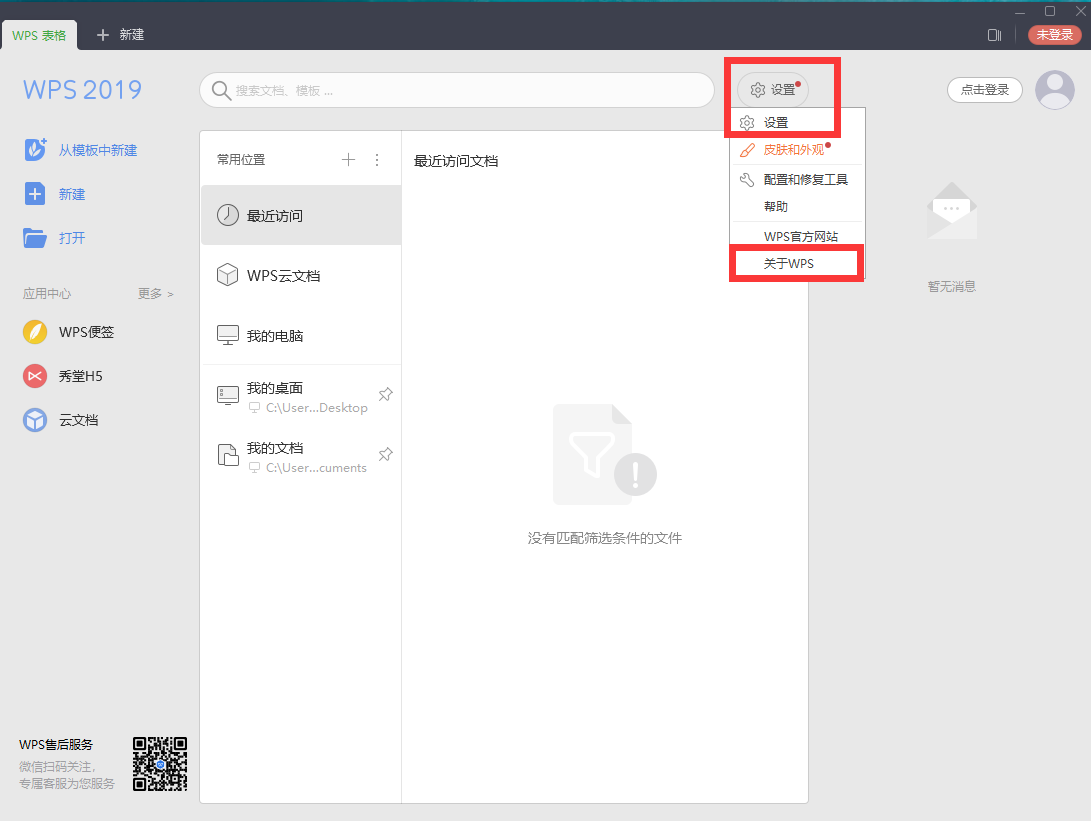Screen dimensions: 1091x821
Task: Click the 打开 text link
Action: coord(72,238)
